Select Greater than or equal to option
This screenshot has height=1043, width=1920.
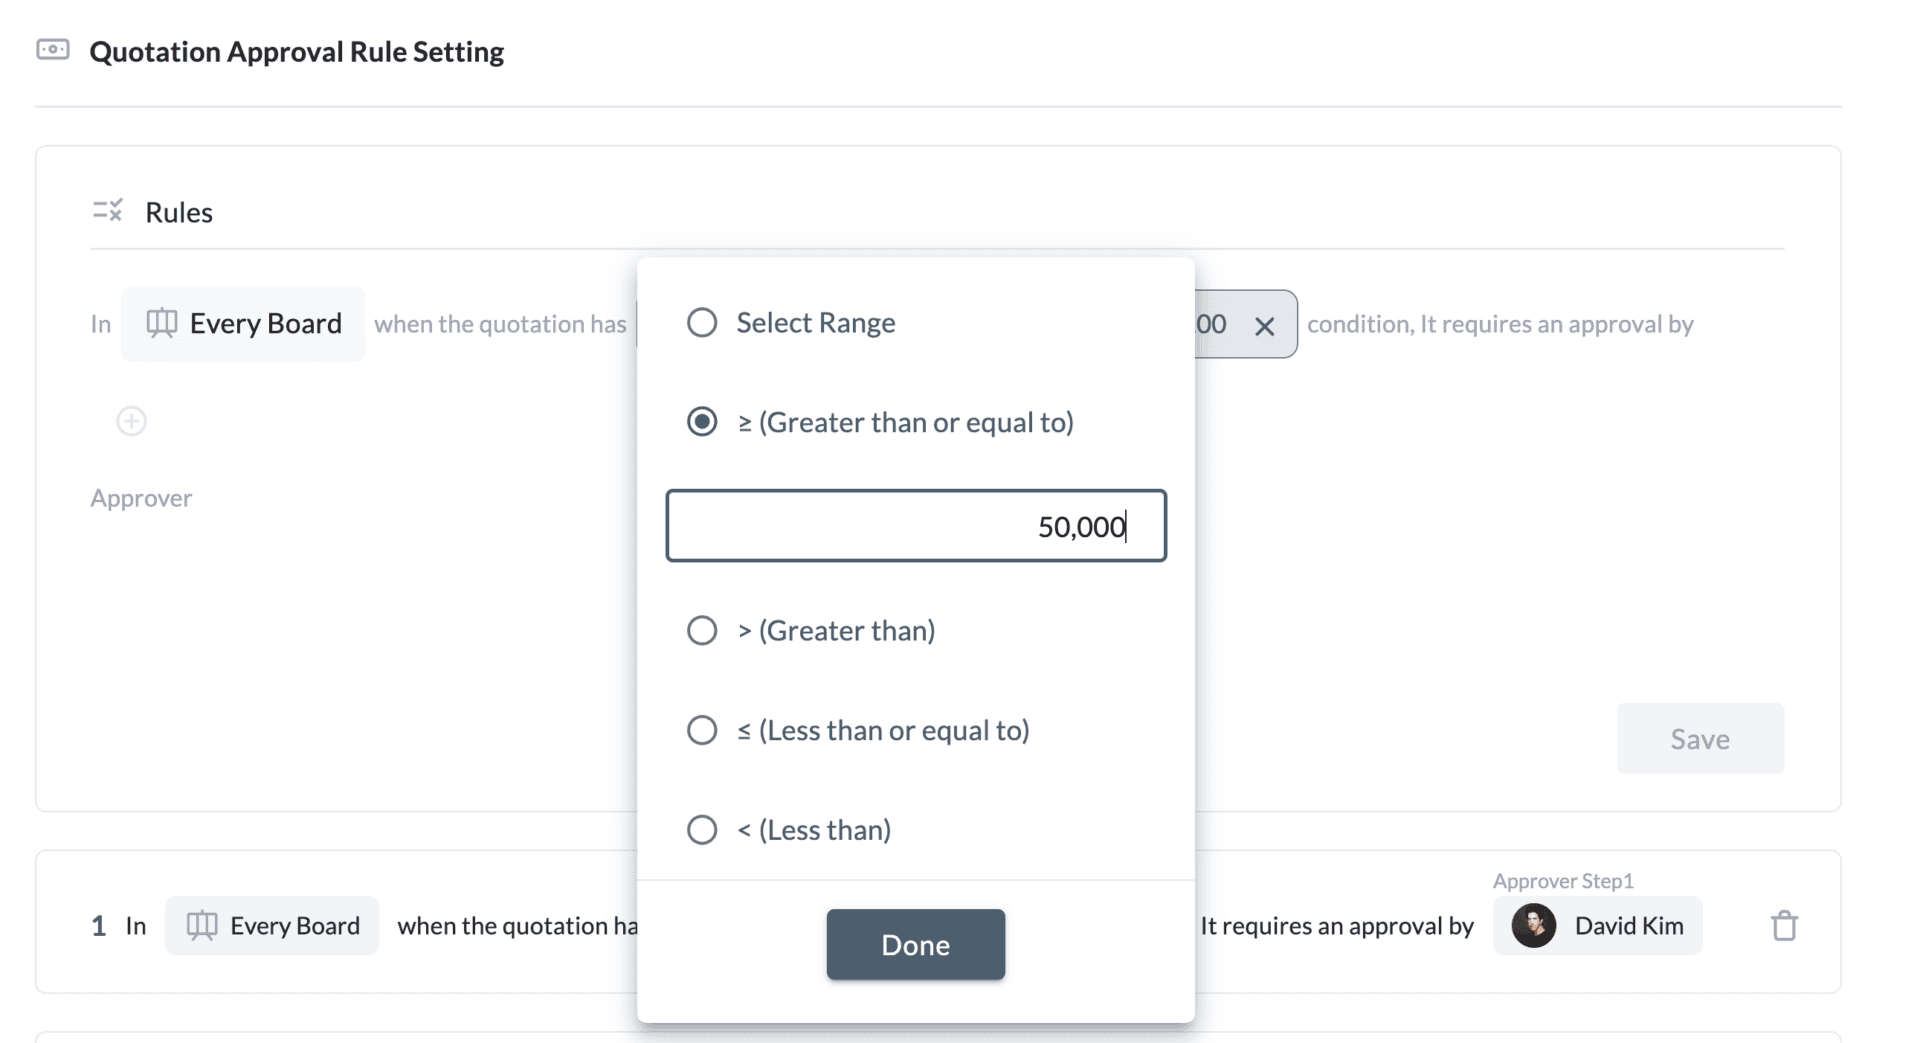(702, 422)
